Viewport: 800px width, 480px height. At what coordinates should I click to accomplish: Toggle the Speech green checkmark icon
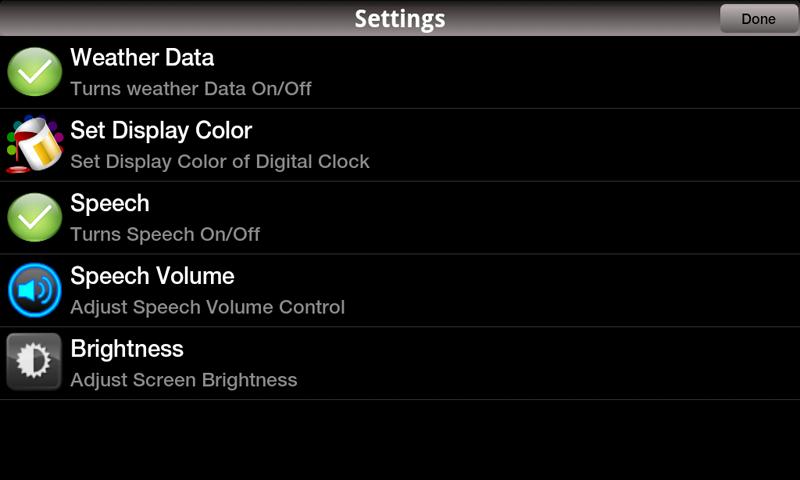[35, 217]
